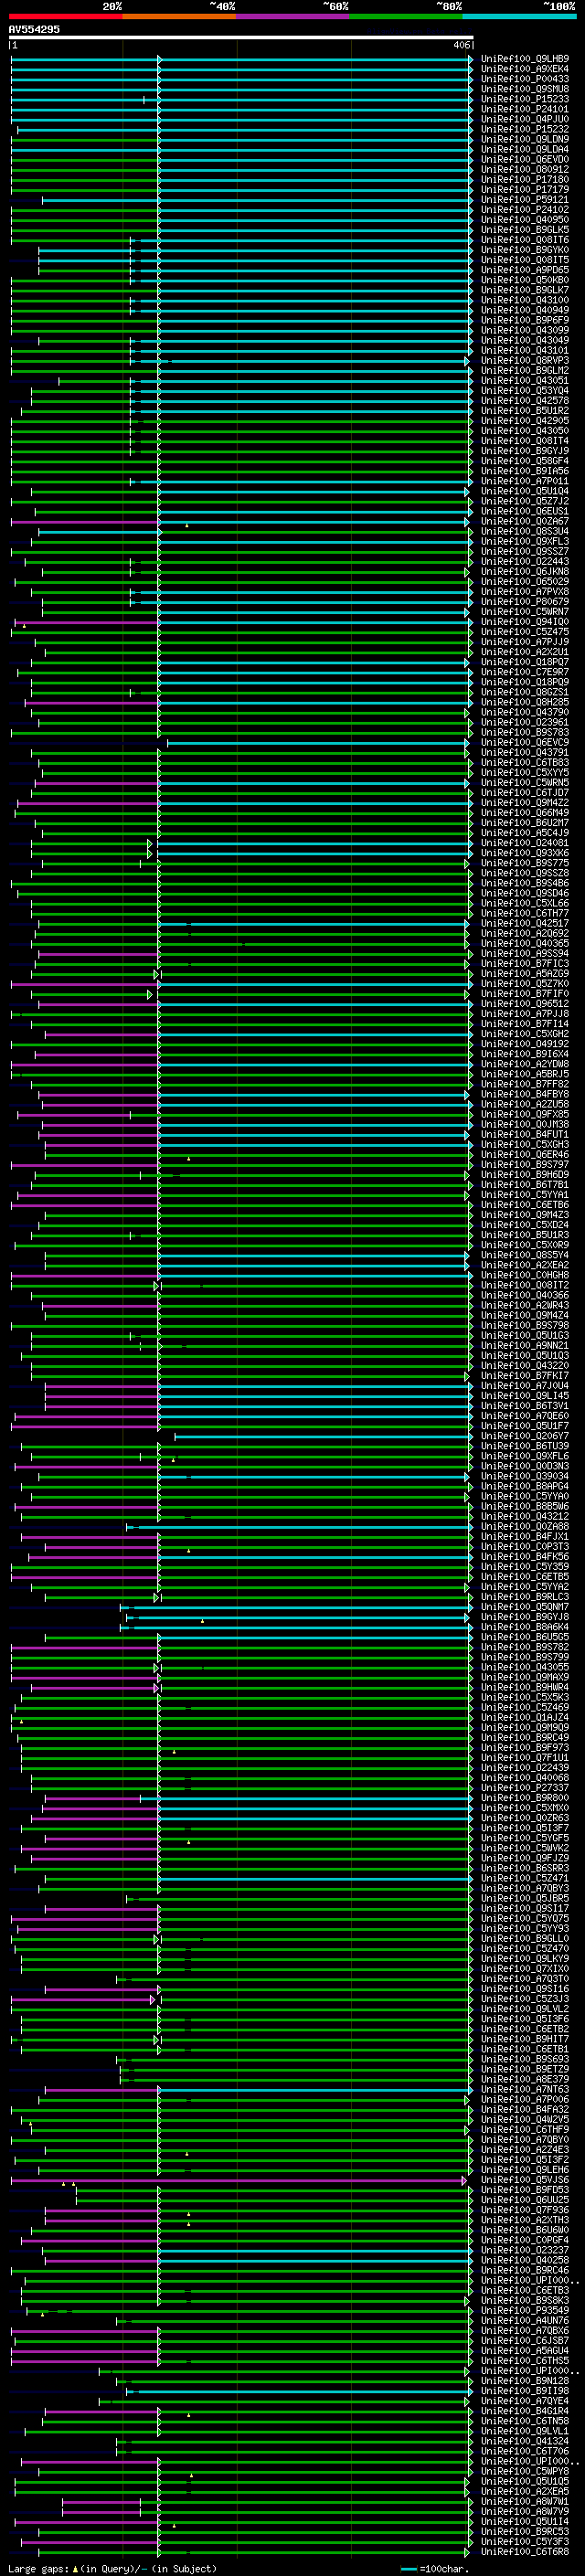This screenshot has width=585, height=2576.
Task: Select the UniRef100_A2X2U1 label
Action: (525, 652)
